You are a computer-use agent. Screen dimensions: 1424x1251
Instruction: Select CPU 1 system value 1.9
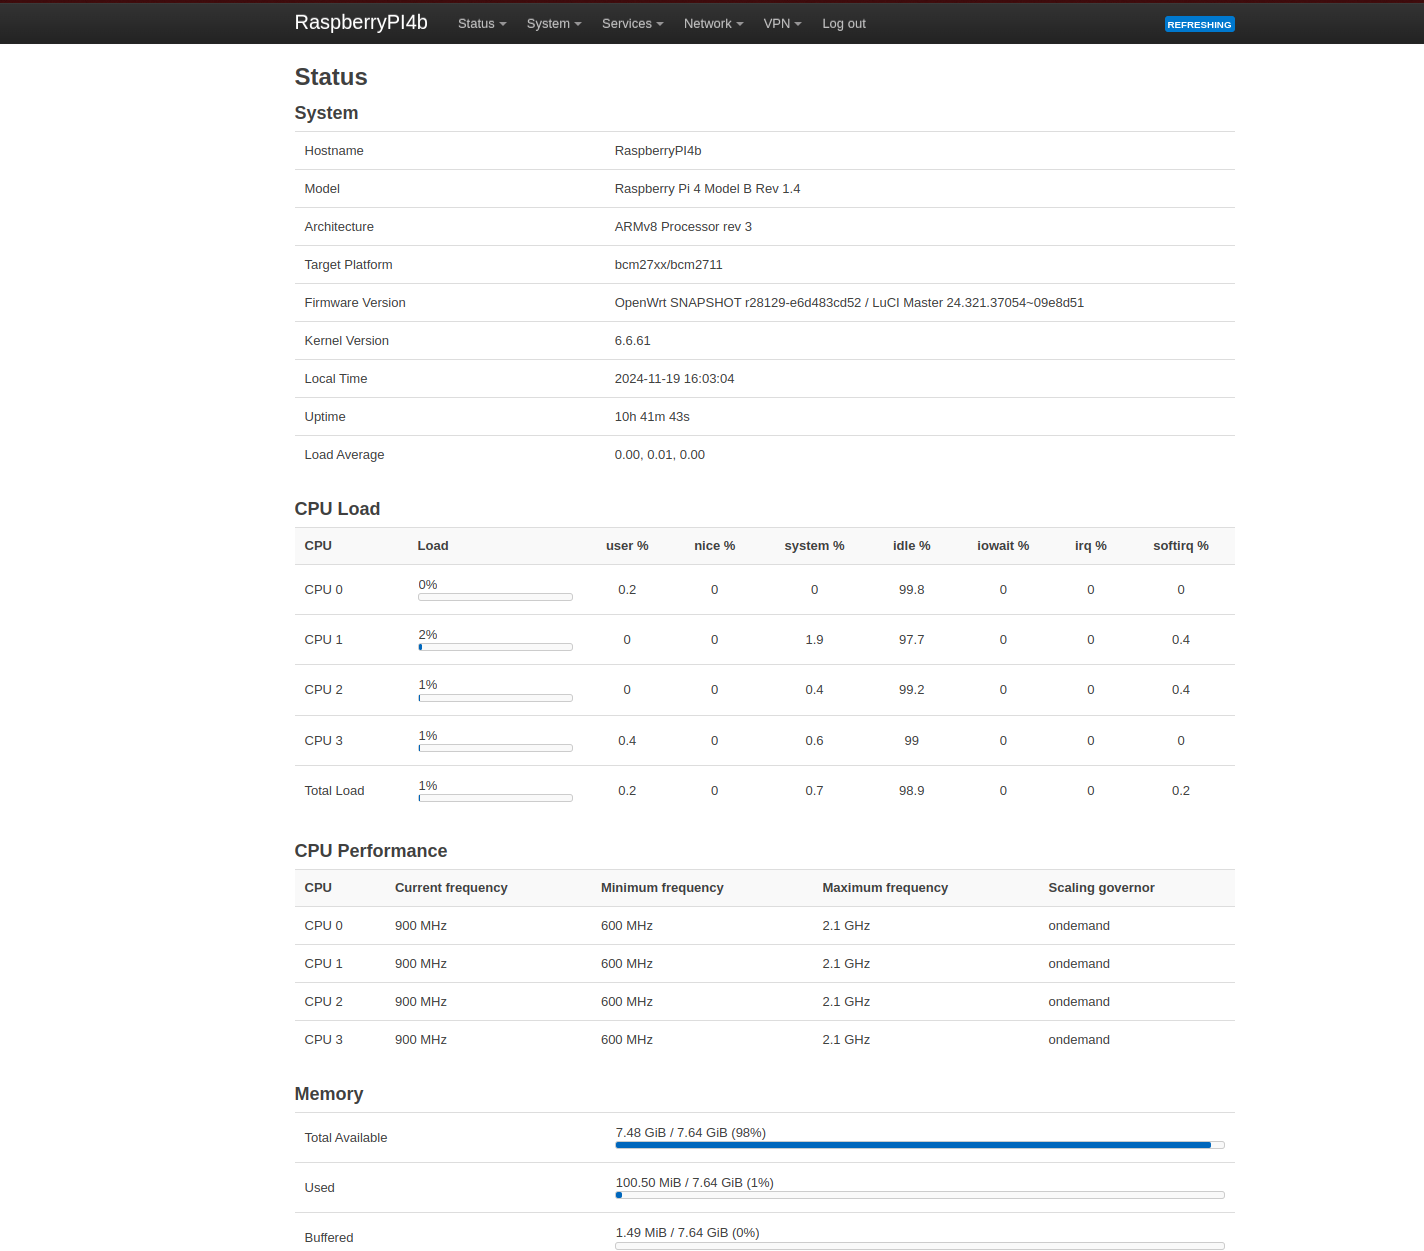pos(814,640)
